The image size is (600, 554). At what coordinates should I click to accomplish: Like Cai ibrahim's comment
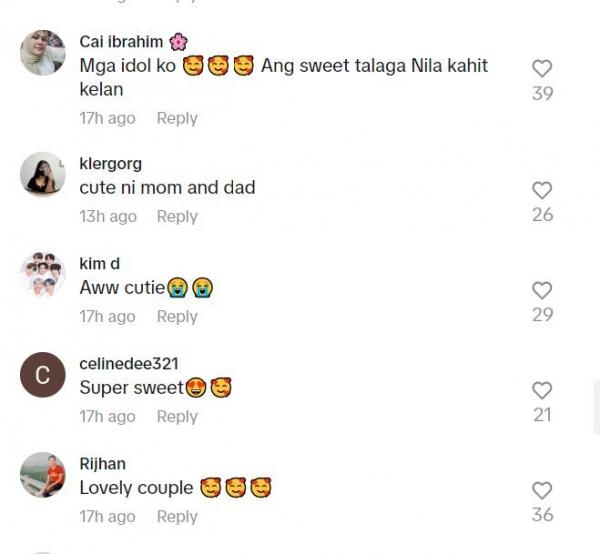click(x=542, y=69)
